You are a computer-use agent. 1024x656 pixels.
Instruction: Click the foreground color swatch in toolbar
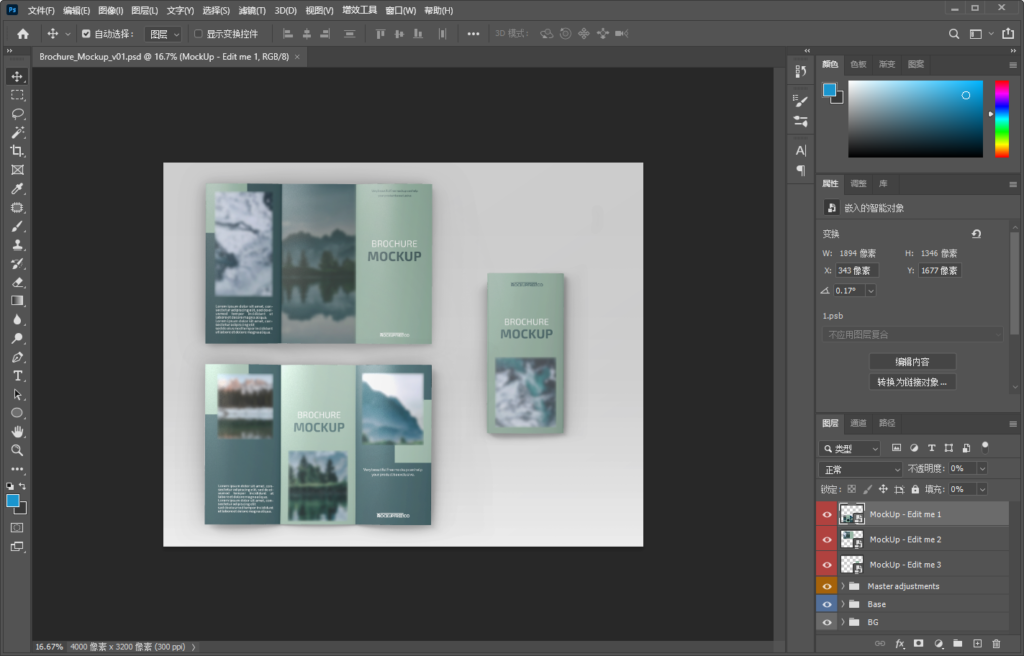tap(12, 501)
